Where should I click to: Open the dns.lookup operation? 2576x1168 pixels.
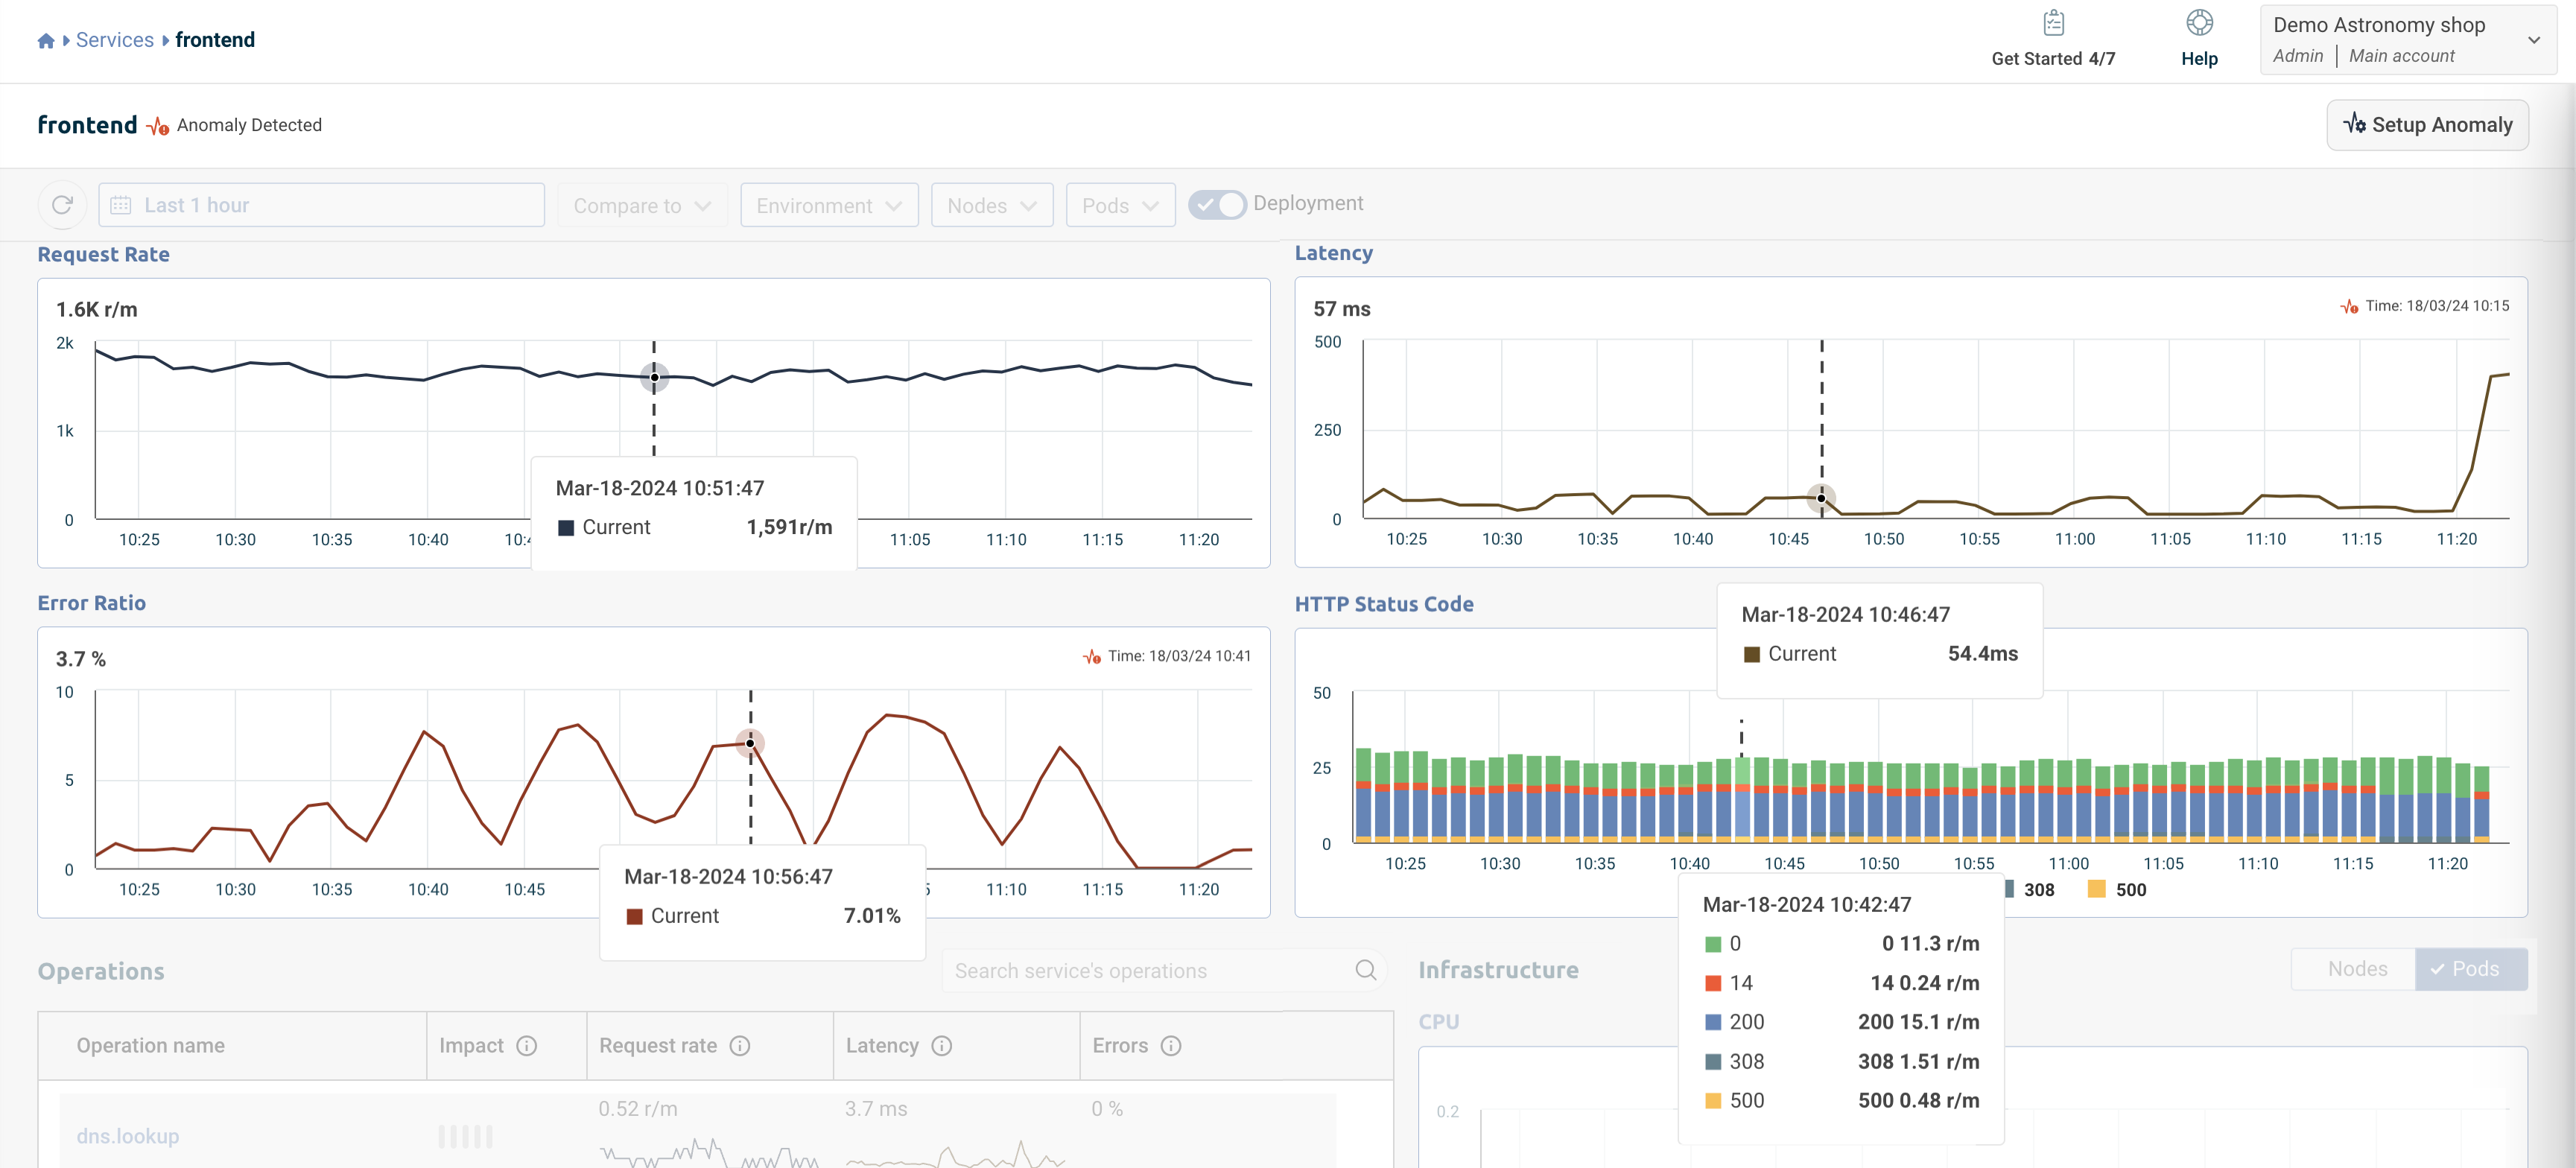(128, 1136)
